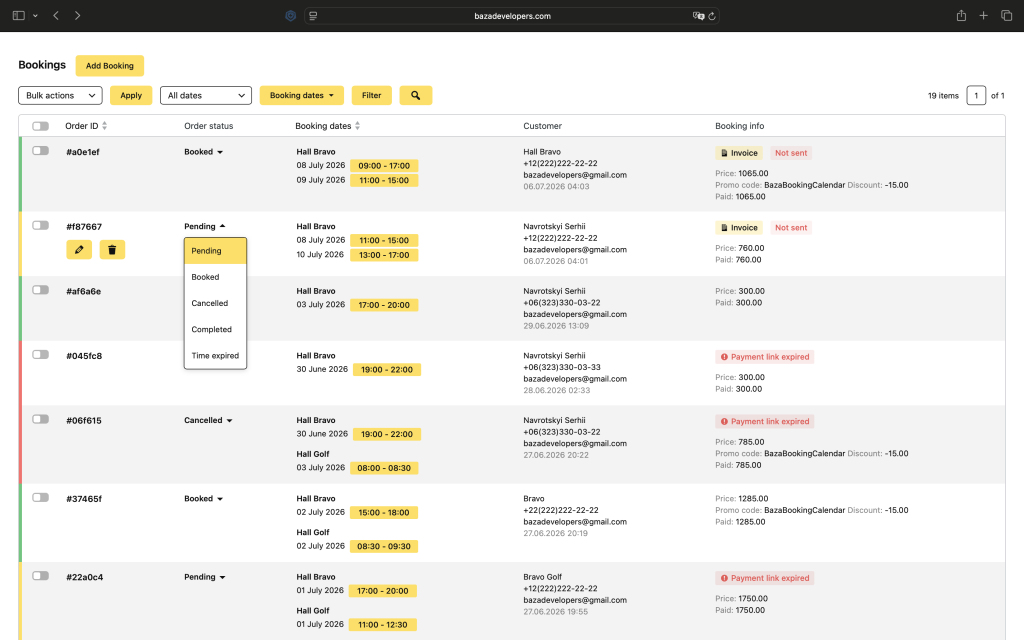Toggle selection switch for #06f615
Screen dimensions: 1024x640
(x=40, y=419)
